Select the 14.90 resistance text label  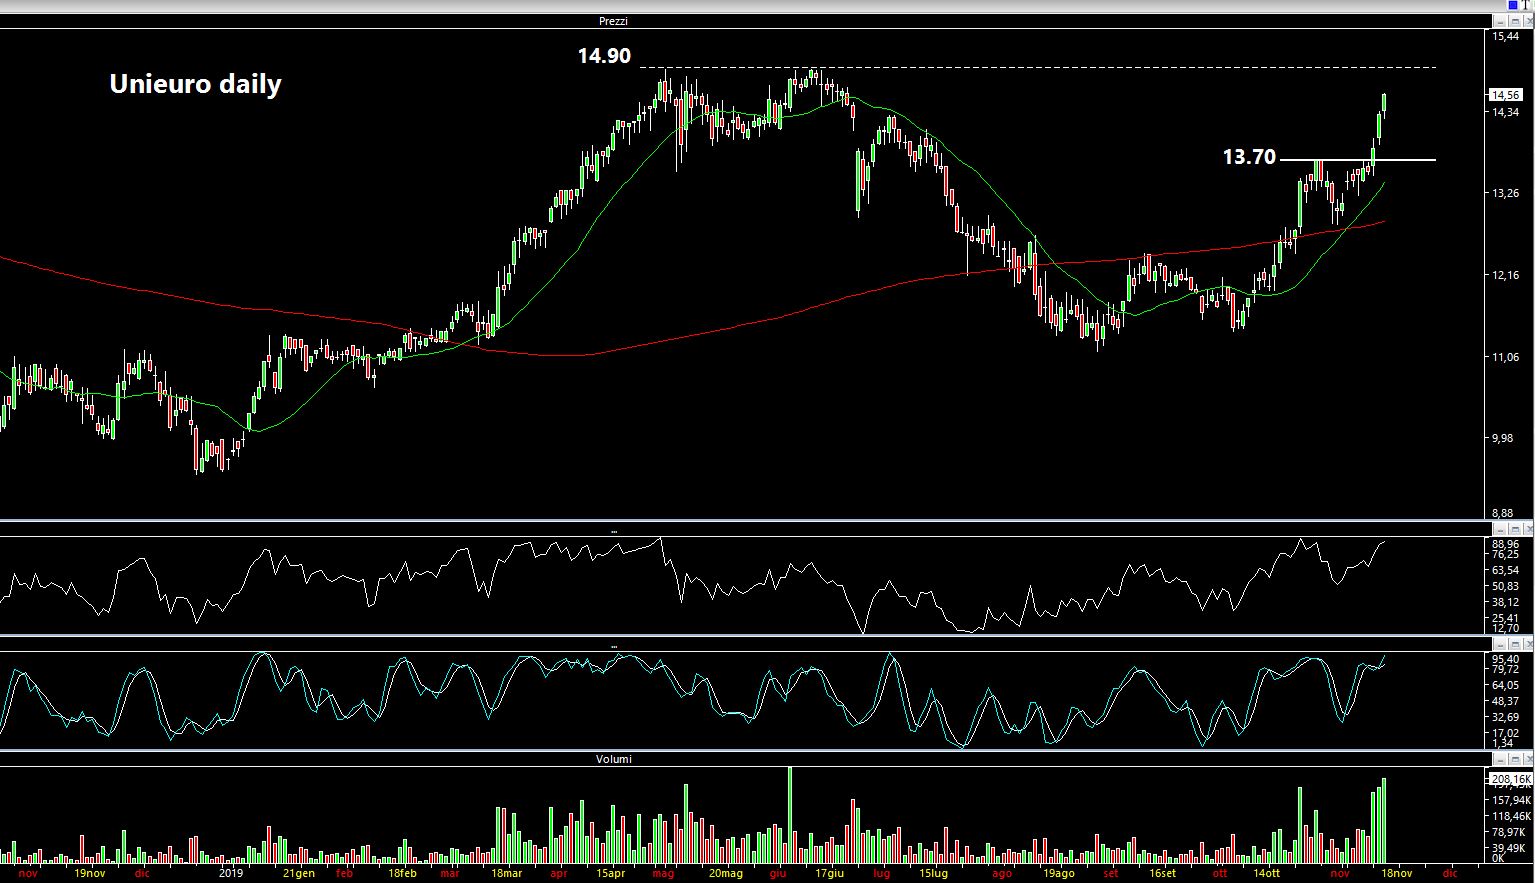(x=604, y=56)
